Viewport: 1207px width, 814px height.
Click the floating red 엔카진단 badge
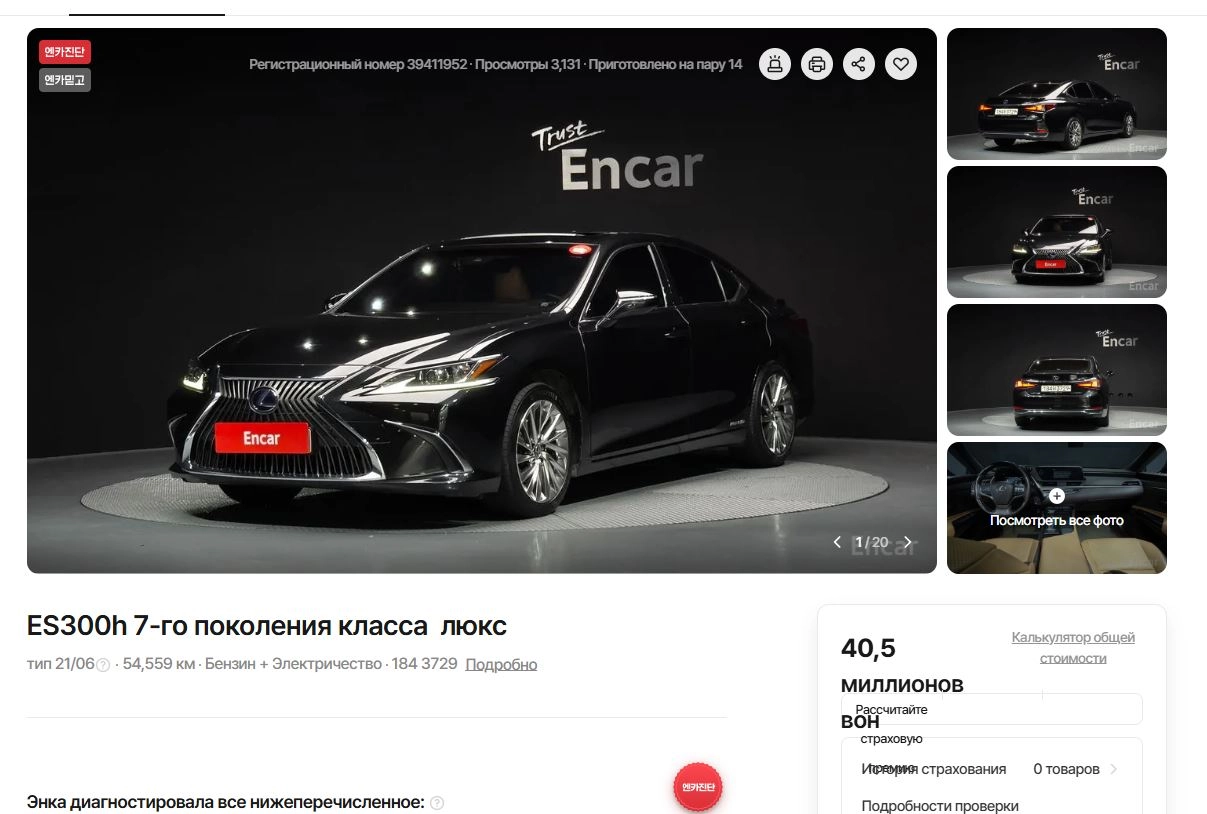point(698,787)
